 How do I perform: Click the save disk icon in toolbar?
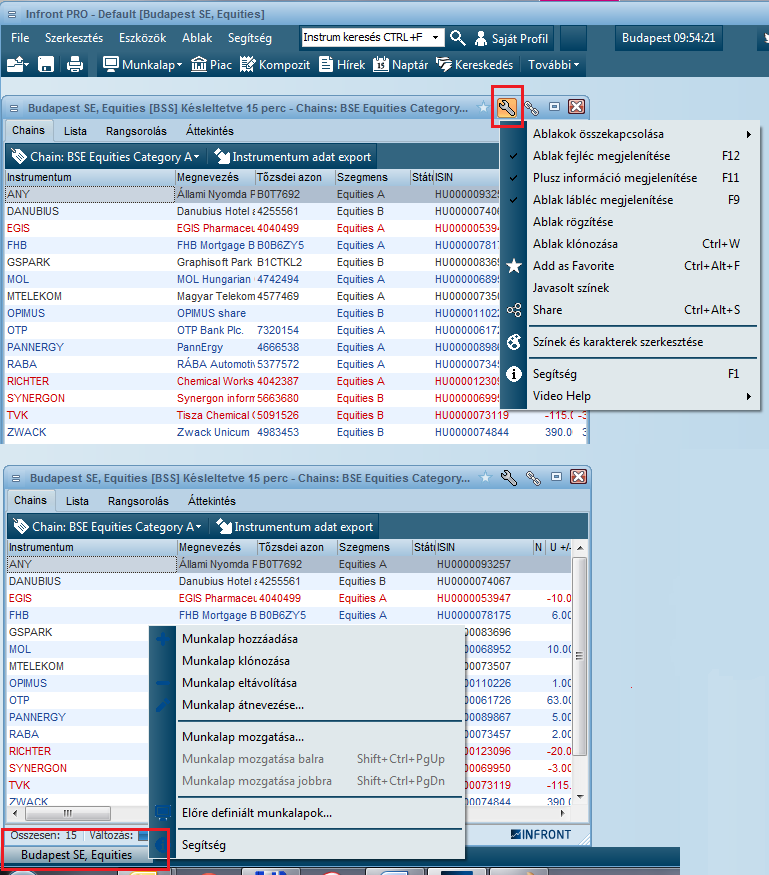[46, 65]
